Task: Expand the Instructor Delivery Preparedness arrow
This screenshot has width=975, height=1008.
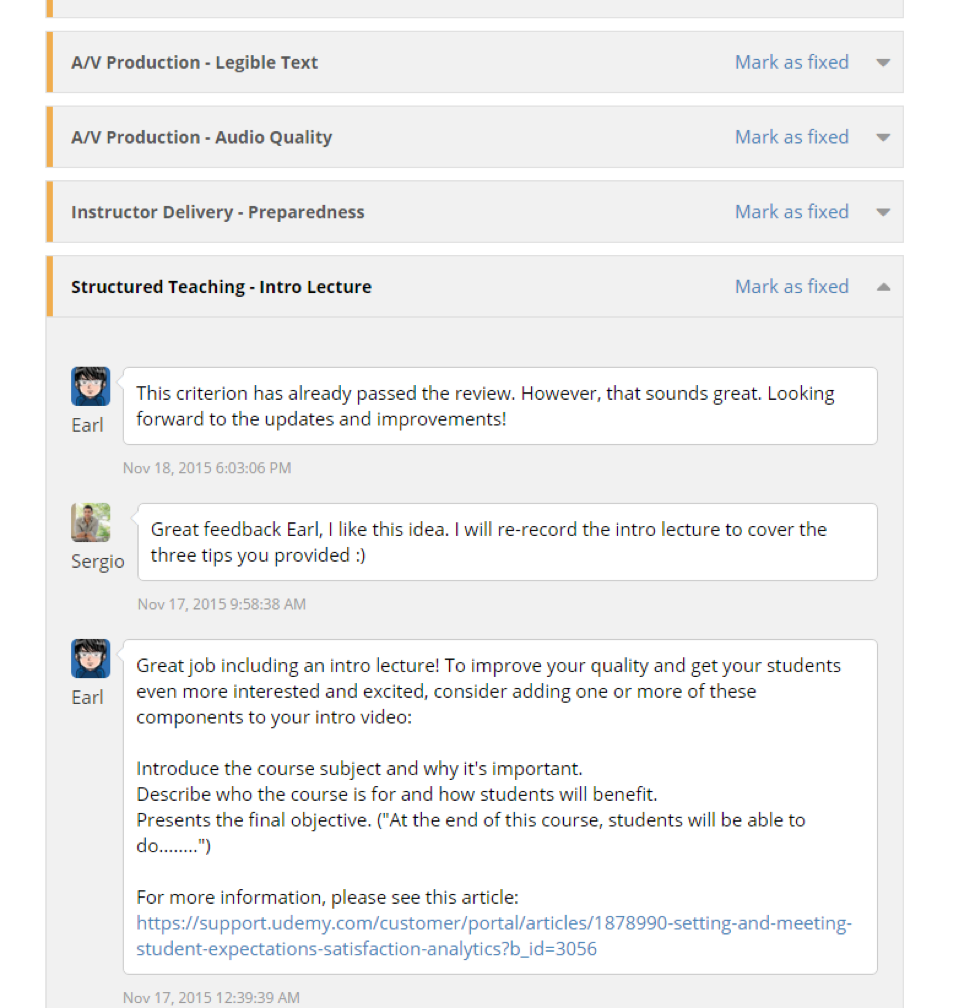Action: point(882,212)
